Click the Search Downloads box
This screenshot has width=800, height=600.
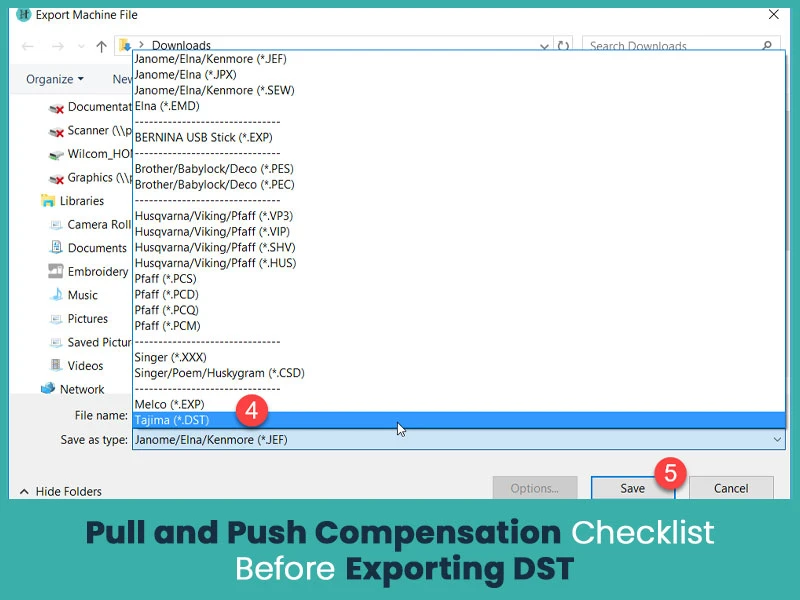668,45
